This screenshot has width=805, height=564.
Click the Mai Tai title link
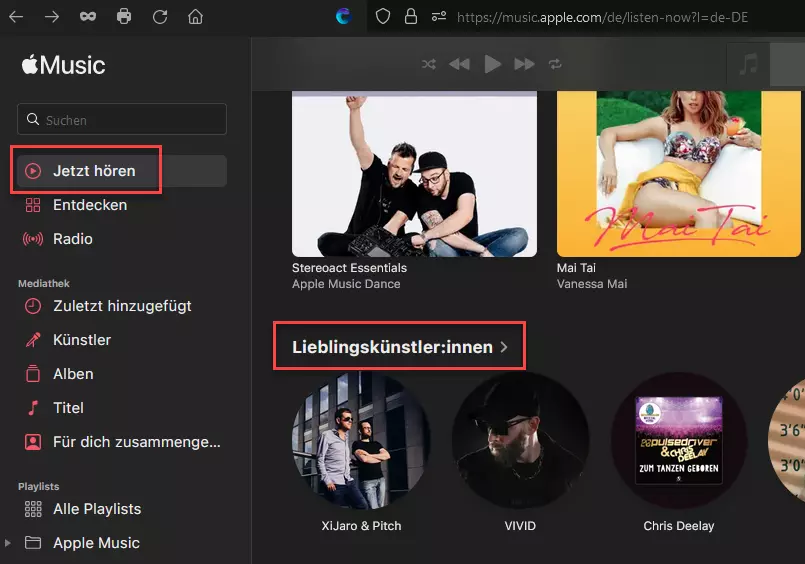pos(576,268)
